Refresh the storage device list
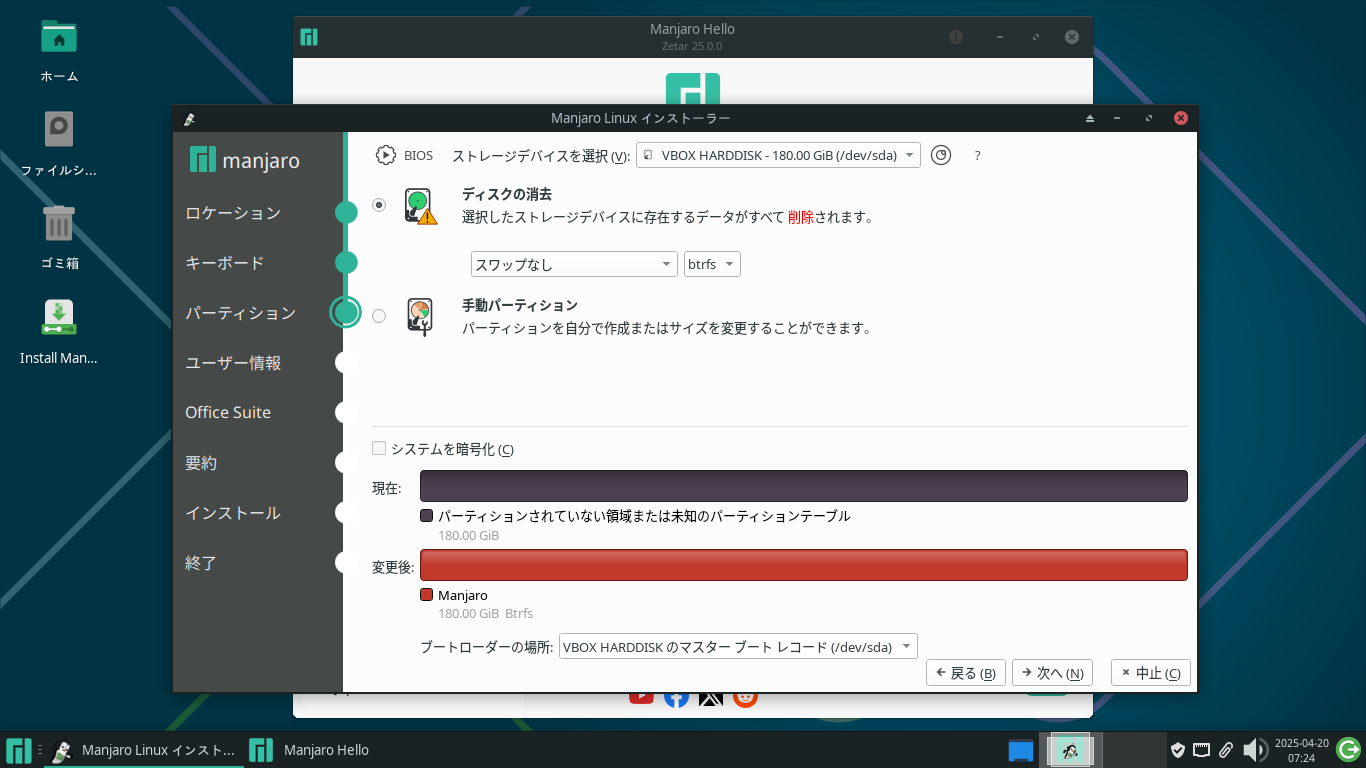The width and height of the screenshot is (1366, 768). tap(940, 155)
